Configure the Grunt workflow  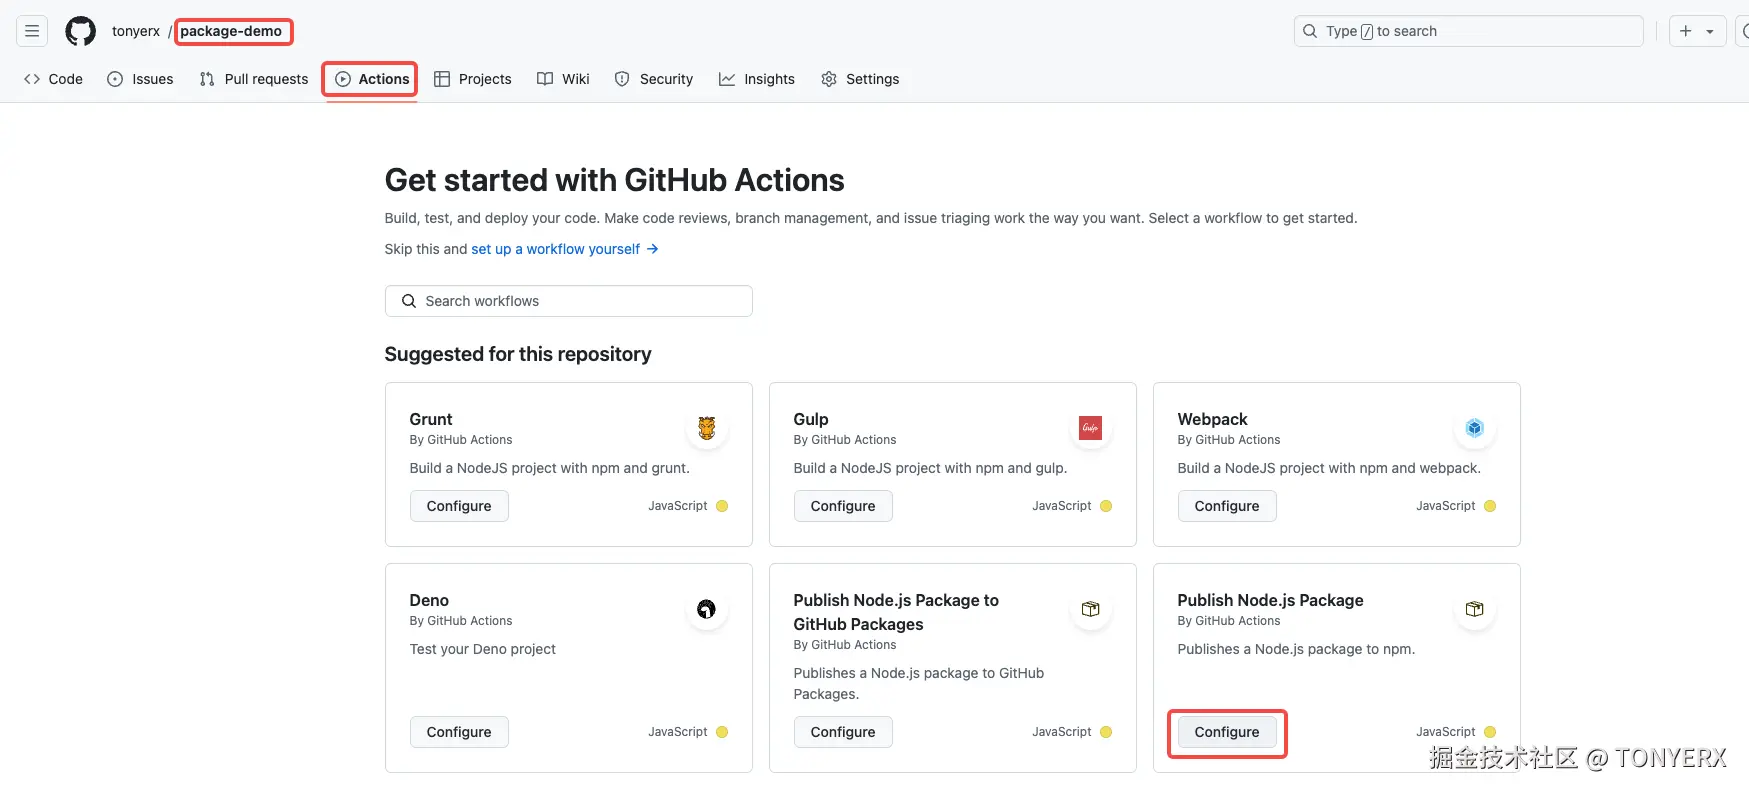click(x=459, y=506)
